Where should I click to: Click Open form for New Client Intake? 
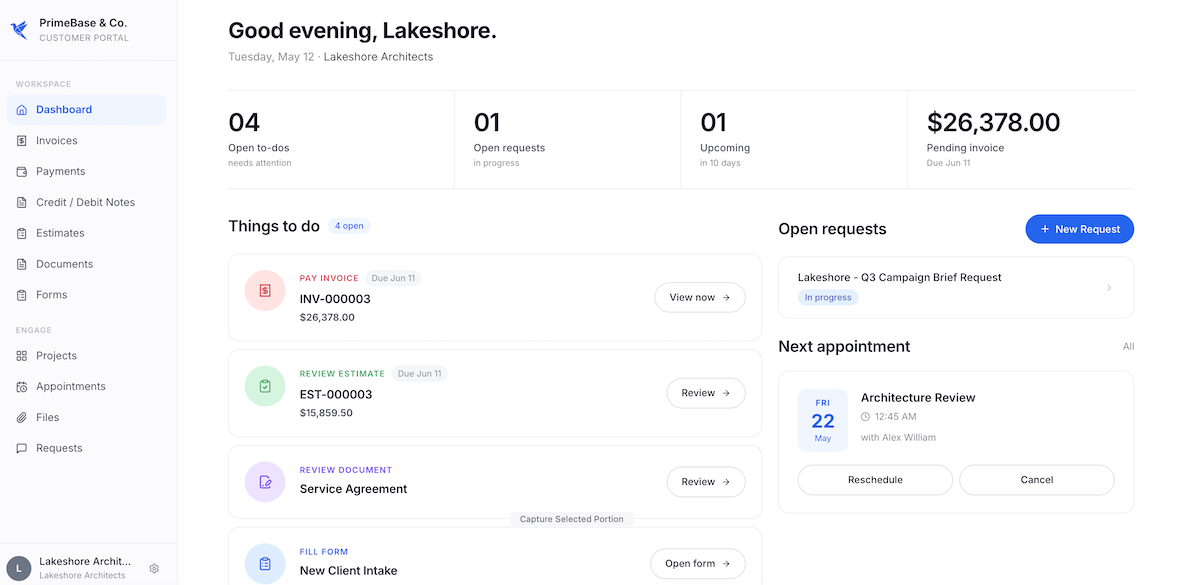pos(698,564)
